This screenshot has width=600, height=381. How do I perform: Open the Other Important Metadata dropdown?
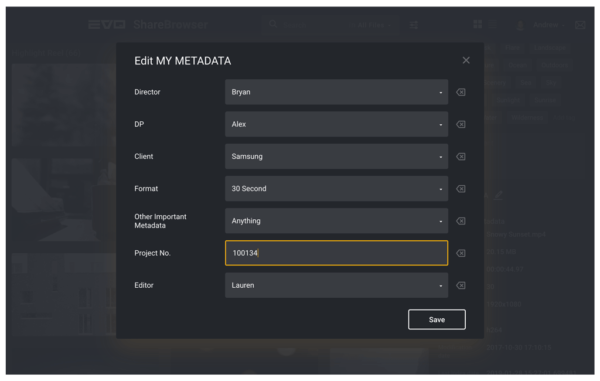pyautogui.click(x=336, y=221)
